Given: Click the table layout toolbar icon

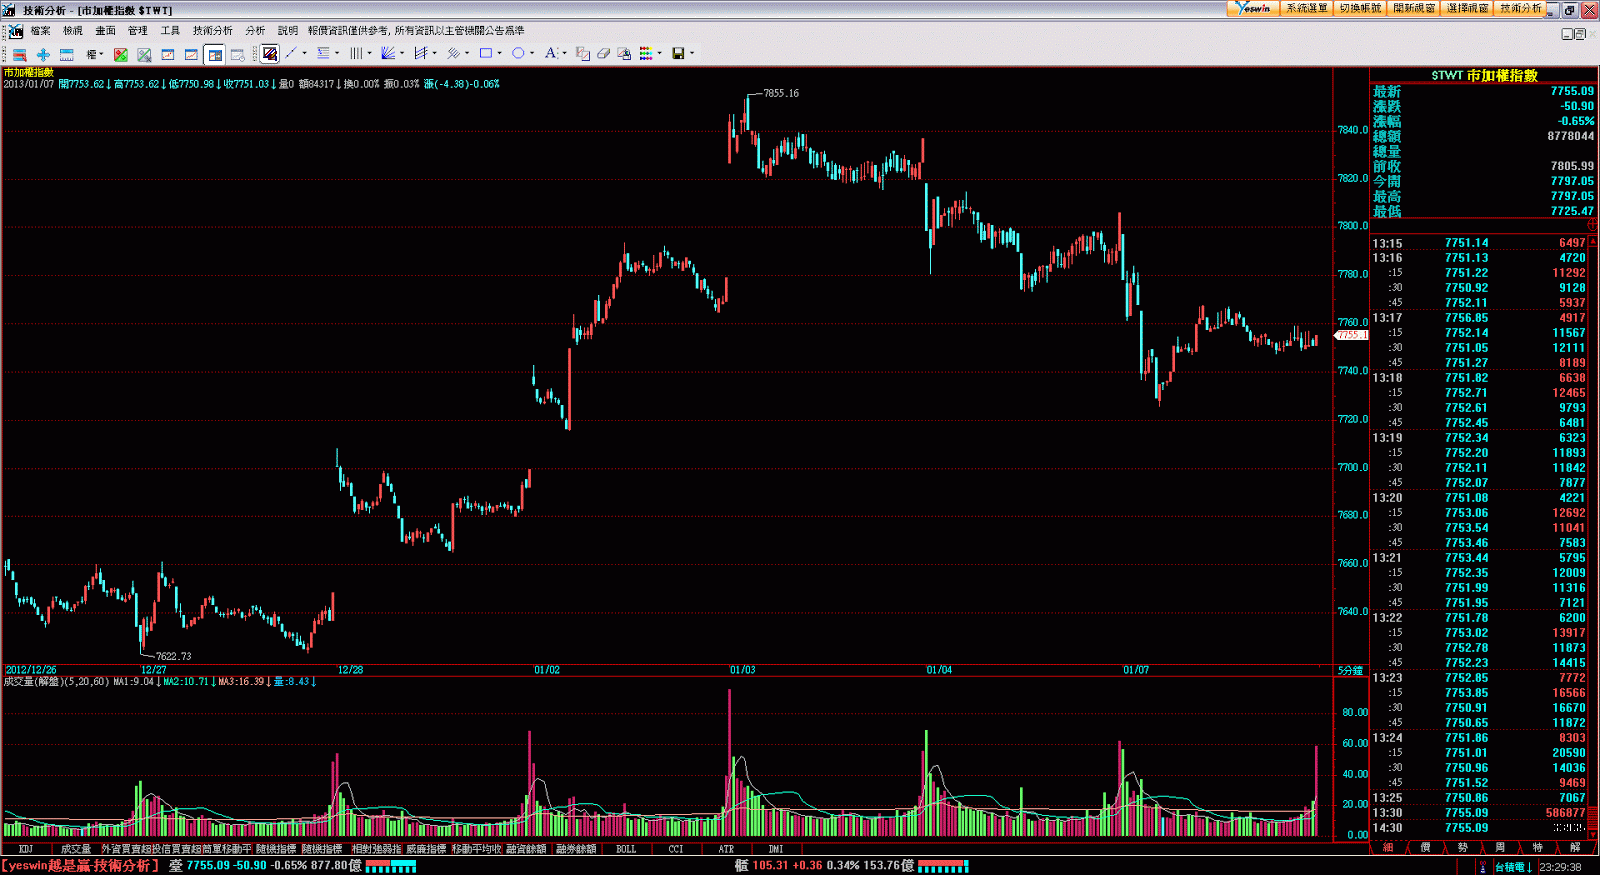Looking at the screenshot, I should 66,54.
